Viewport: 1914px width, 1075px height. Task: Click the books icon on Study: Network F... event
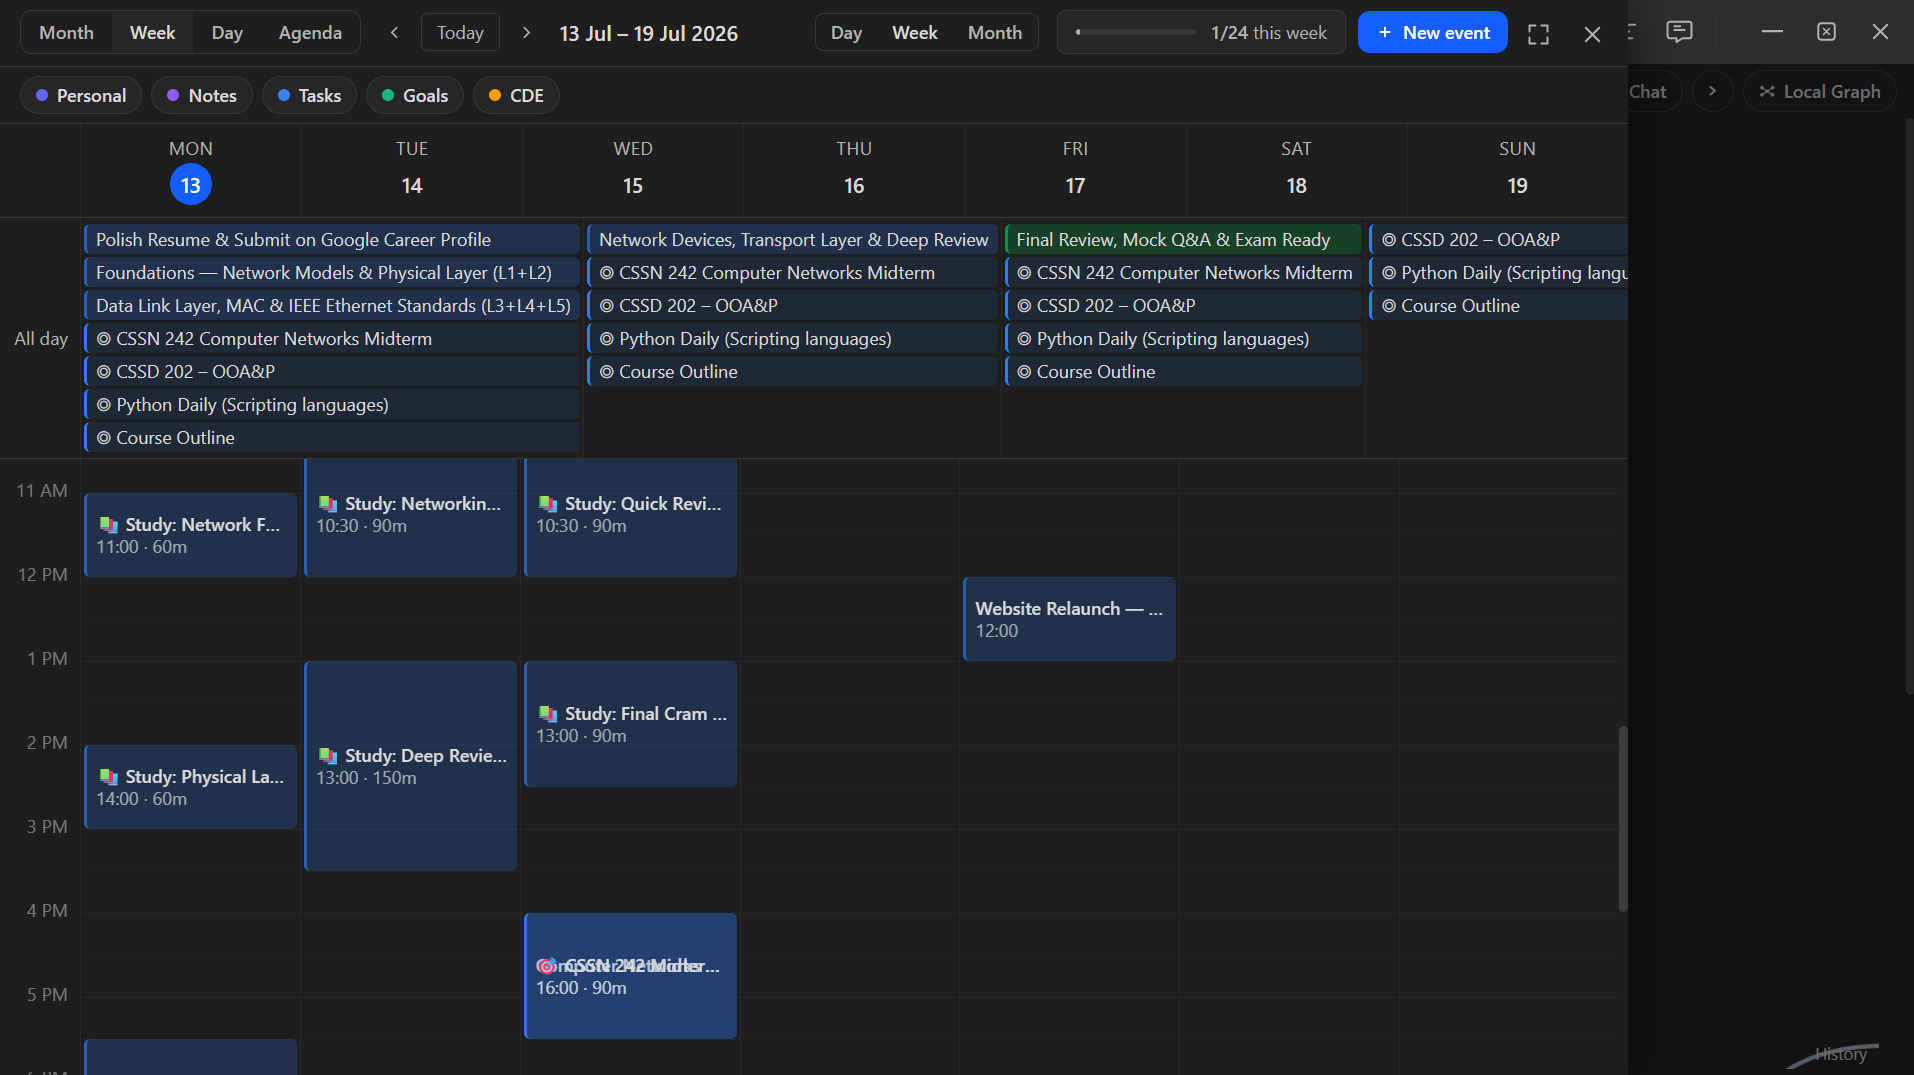click(x=108, y=525)
